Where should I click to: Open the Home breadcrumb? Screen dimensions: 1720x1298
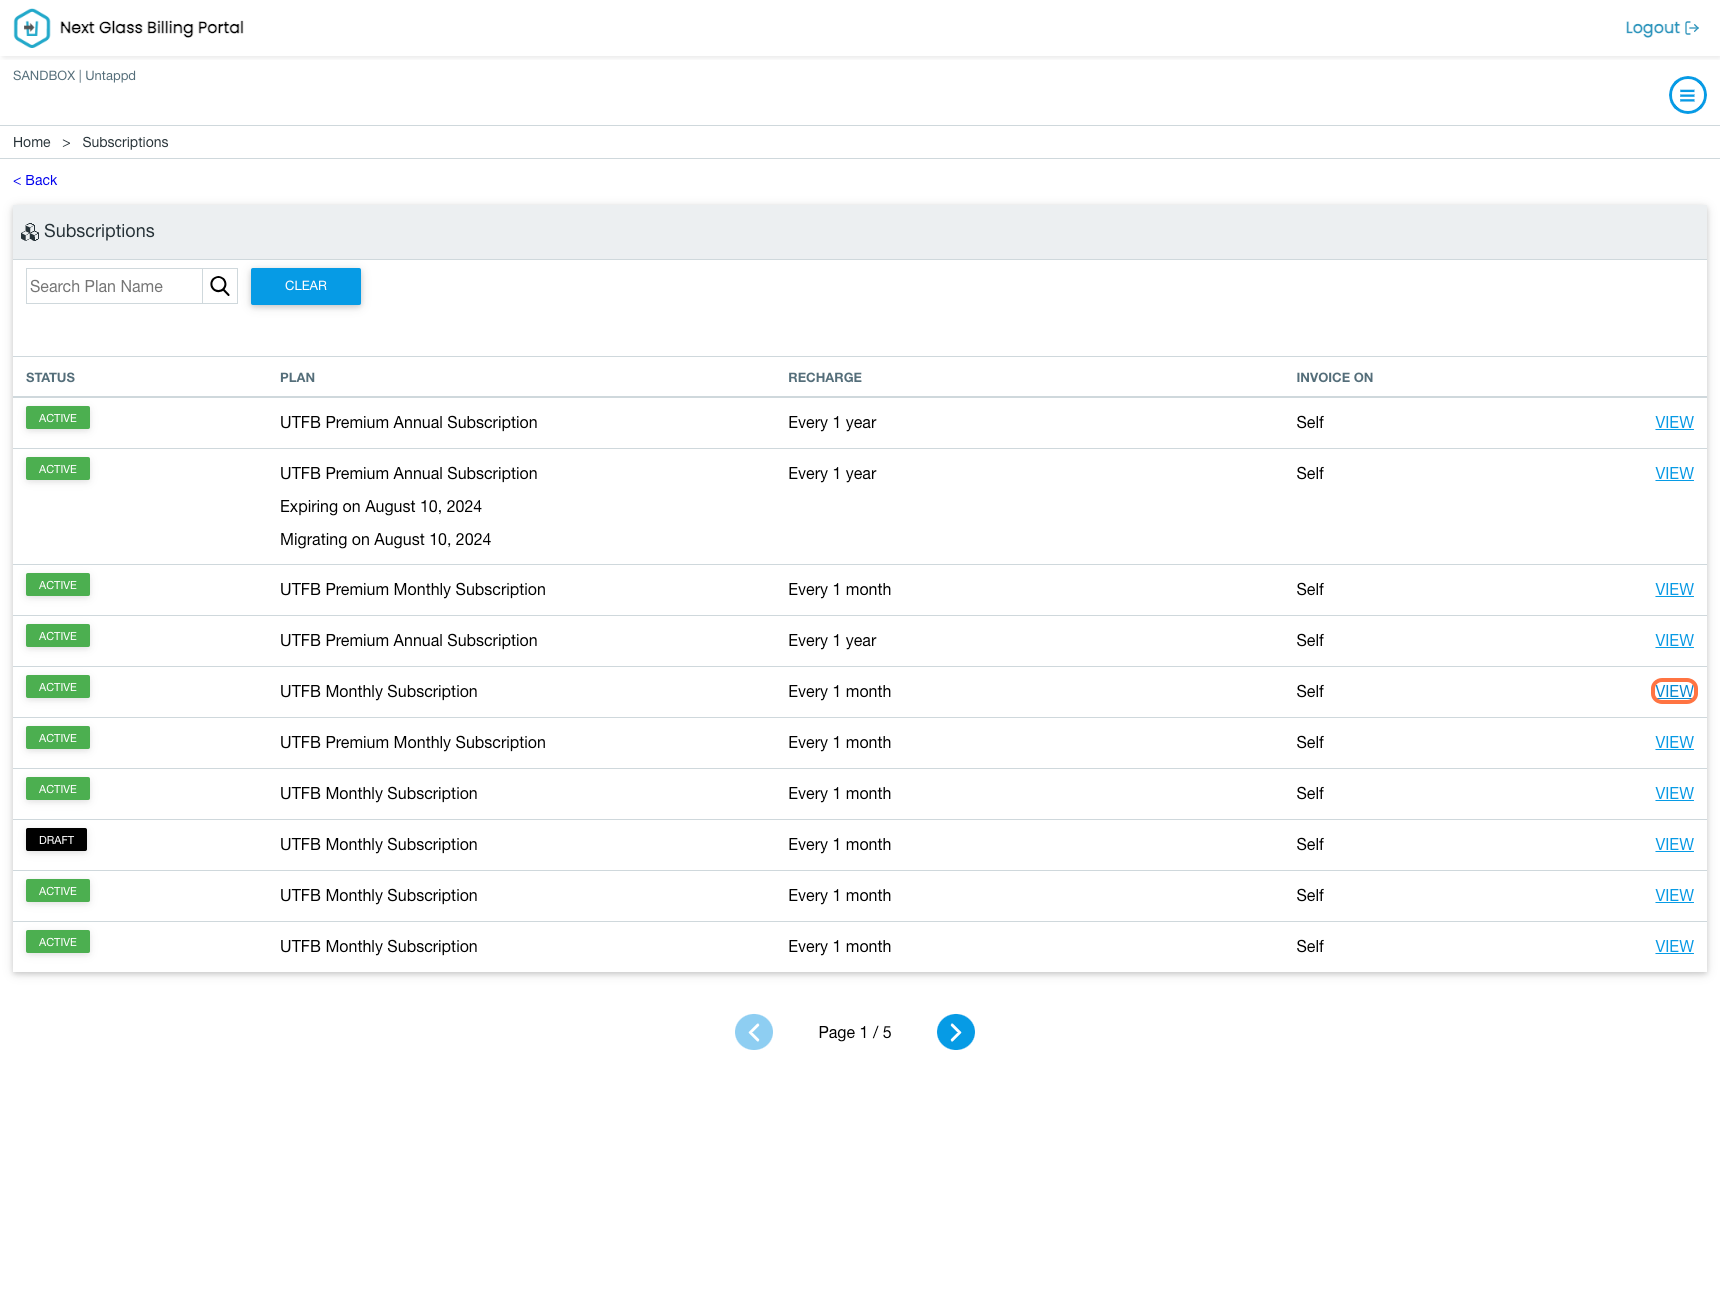tap(32, 142)
